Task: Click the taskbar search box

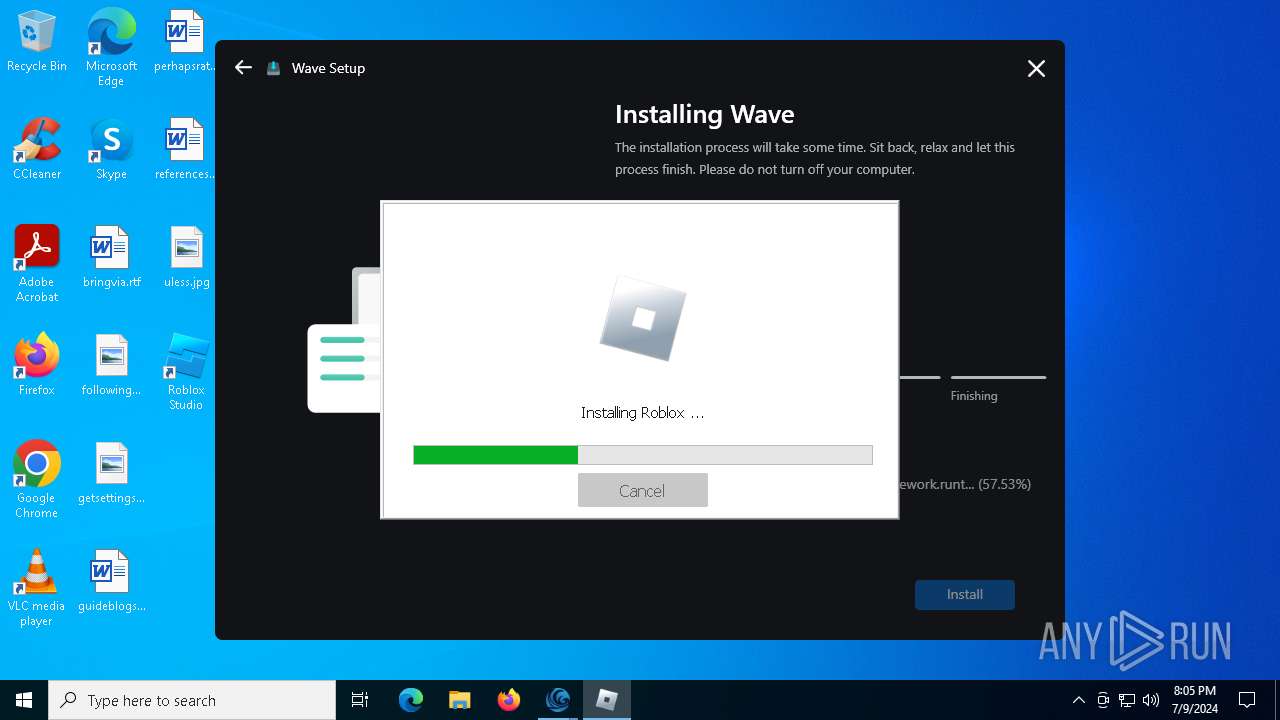Action: 192,700
